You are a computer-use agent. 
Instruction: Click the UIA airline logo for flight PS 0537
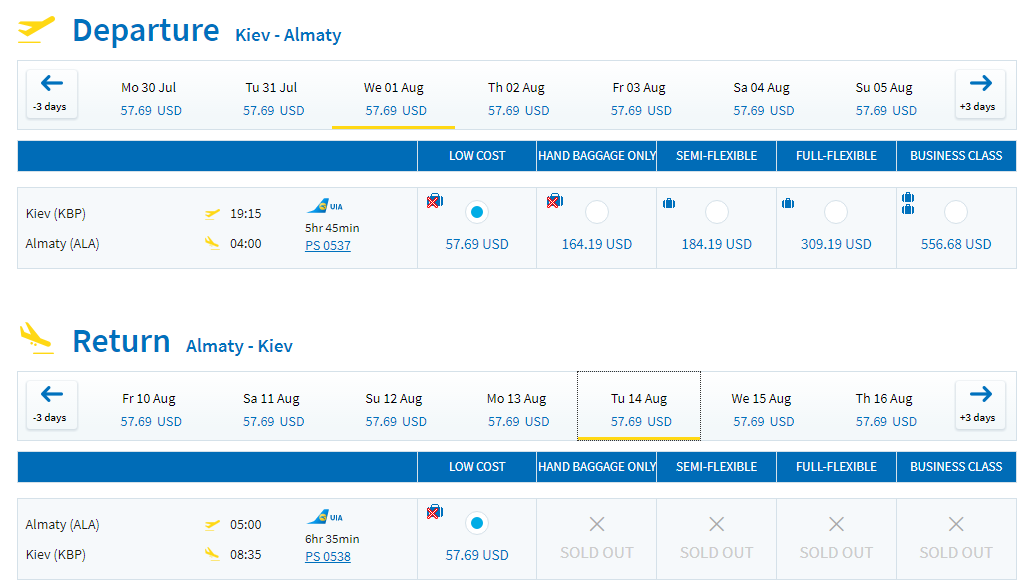coord(324,206)
